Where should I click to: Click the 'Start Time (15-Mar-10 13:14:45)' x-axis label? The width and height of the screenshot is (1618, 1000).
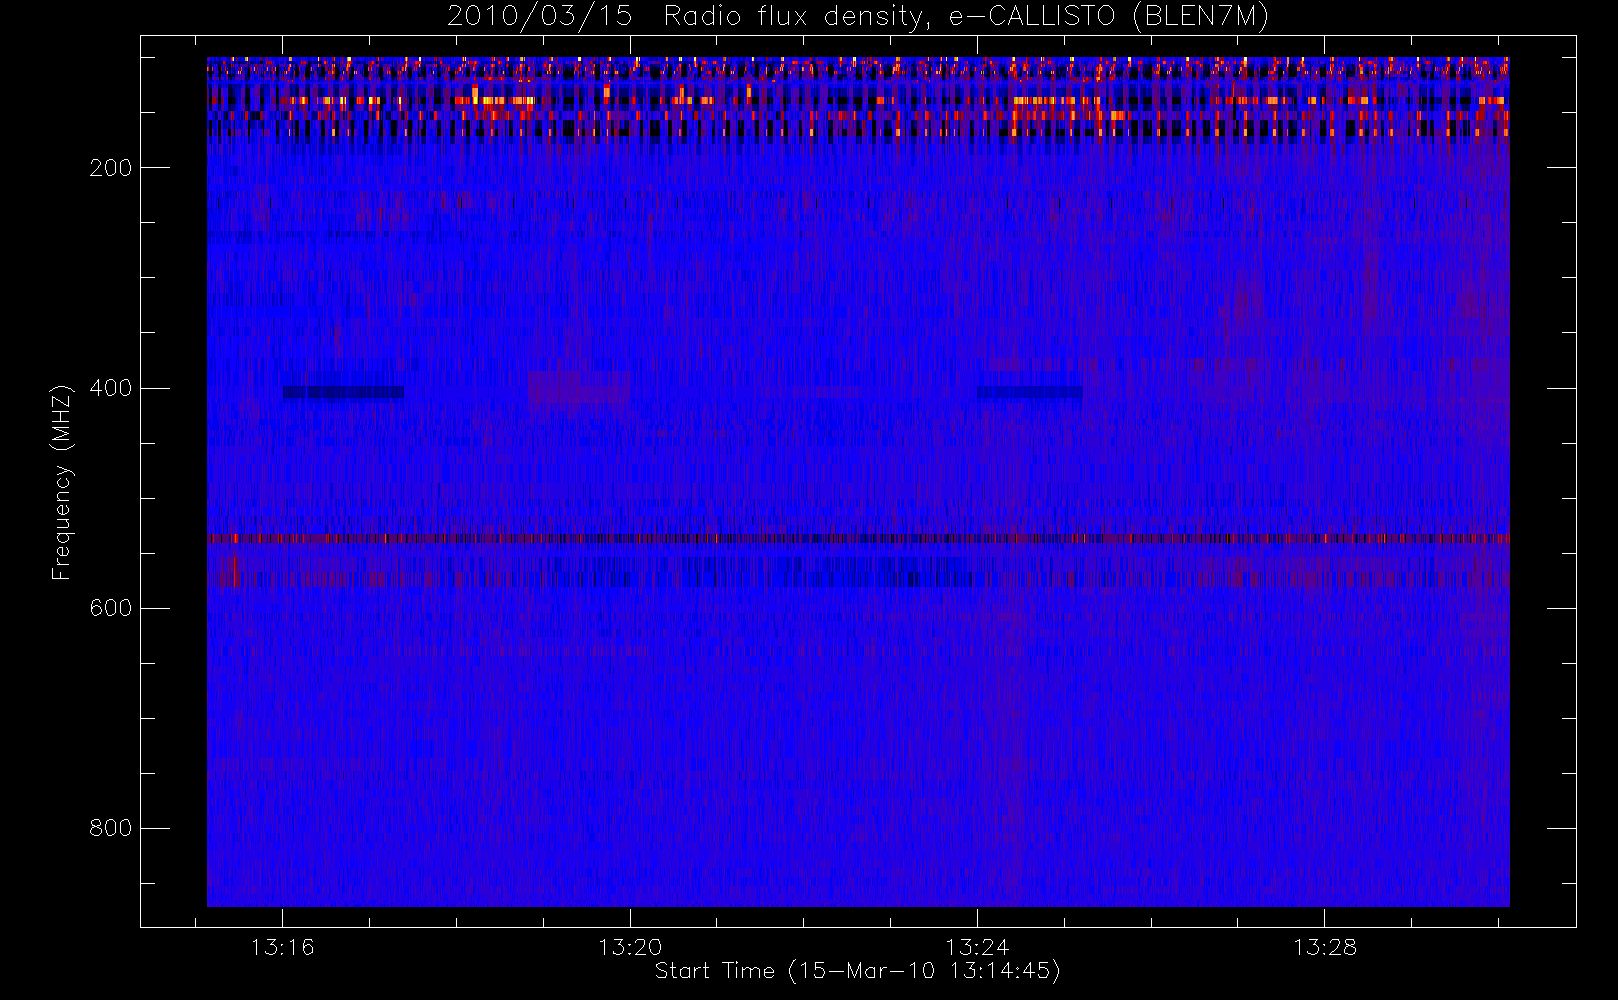click(857, 971)
